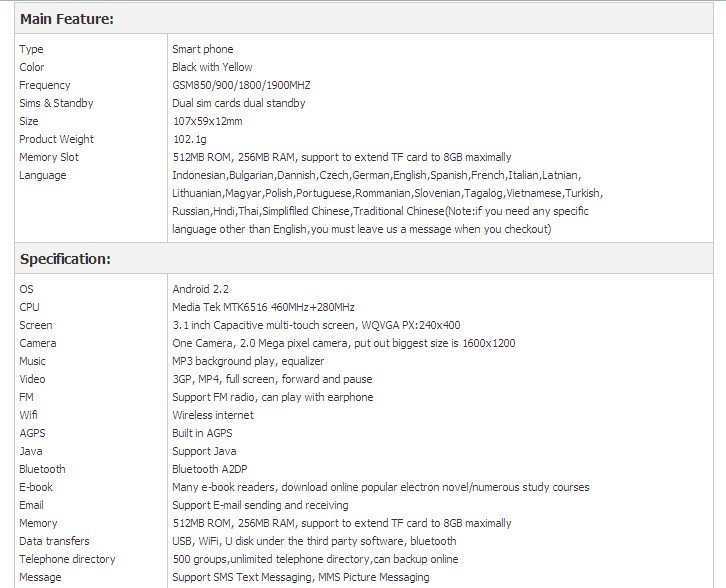
Task: Click the Telephone directory row label
Action: pyautogui.click(x=67, y=559)
